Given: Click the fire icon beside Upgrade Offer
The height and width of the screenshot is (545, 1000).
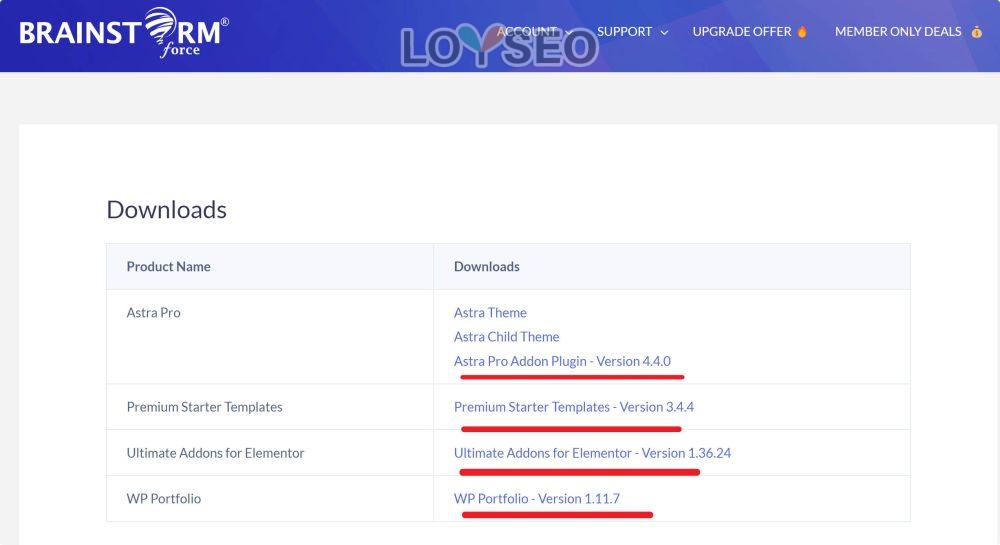Looking at the screenshot, I should (x=802, y=31).
